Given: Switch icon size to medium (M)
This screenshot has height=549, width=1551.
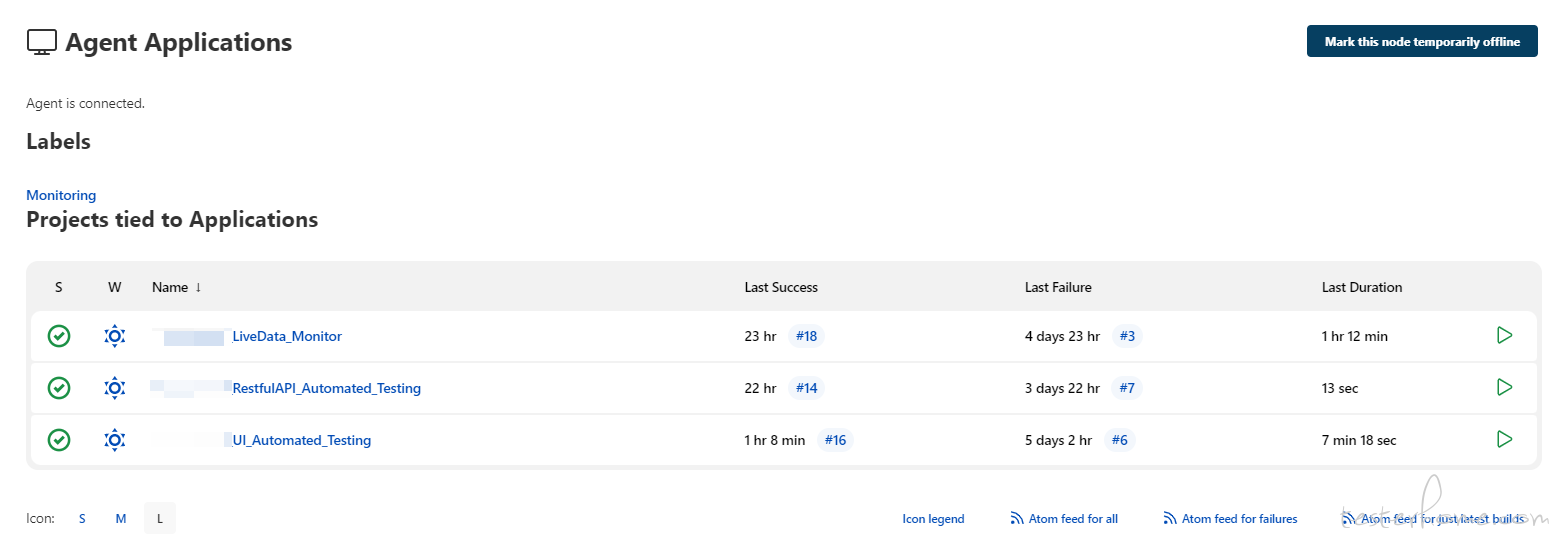Looking at the screenshot, I should (121, 519).
